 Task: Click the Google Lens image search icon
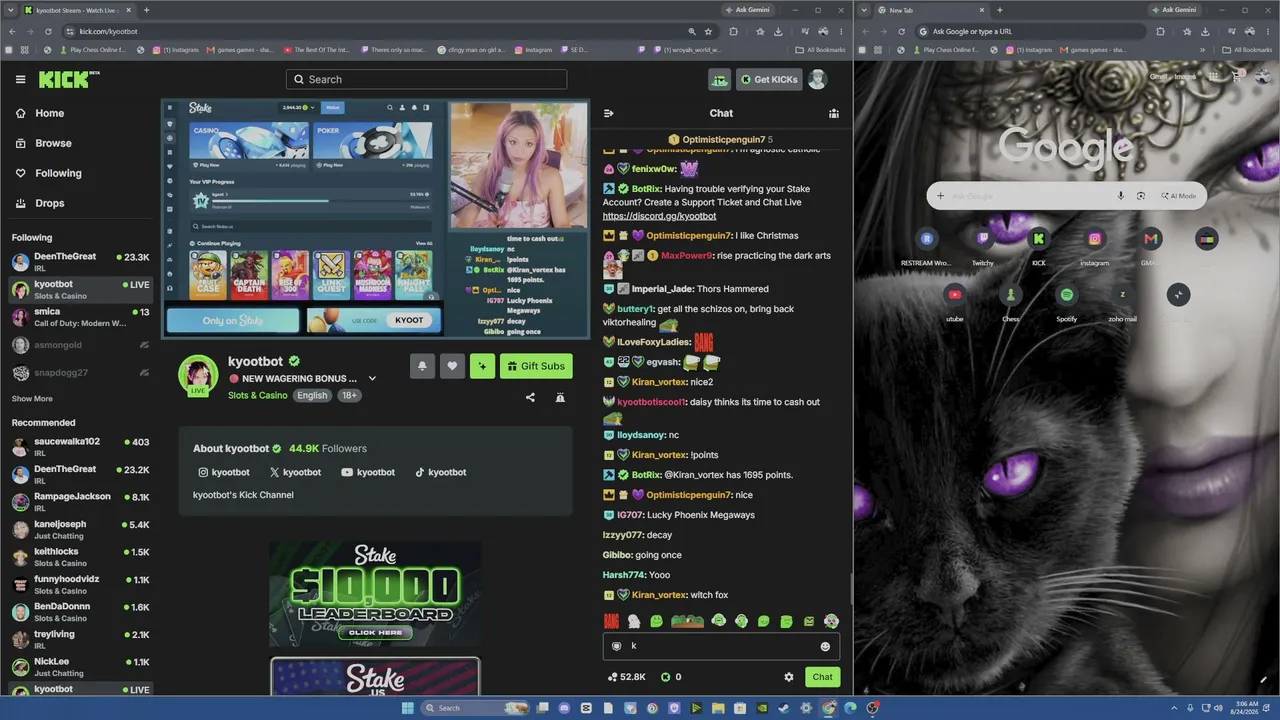1141,196
